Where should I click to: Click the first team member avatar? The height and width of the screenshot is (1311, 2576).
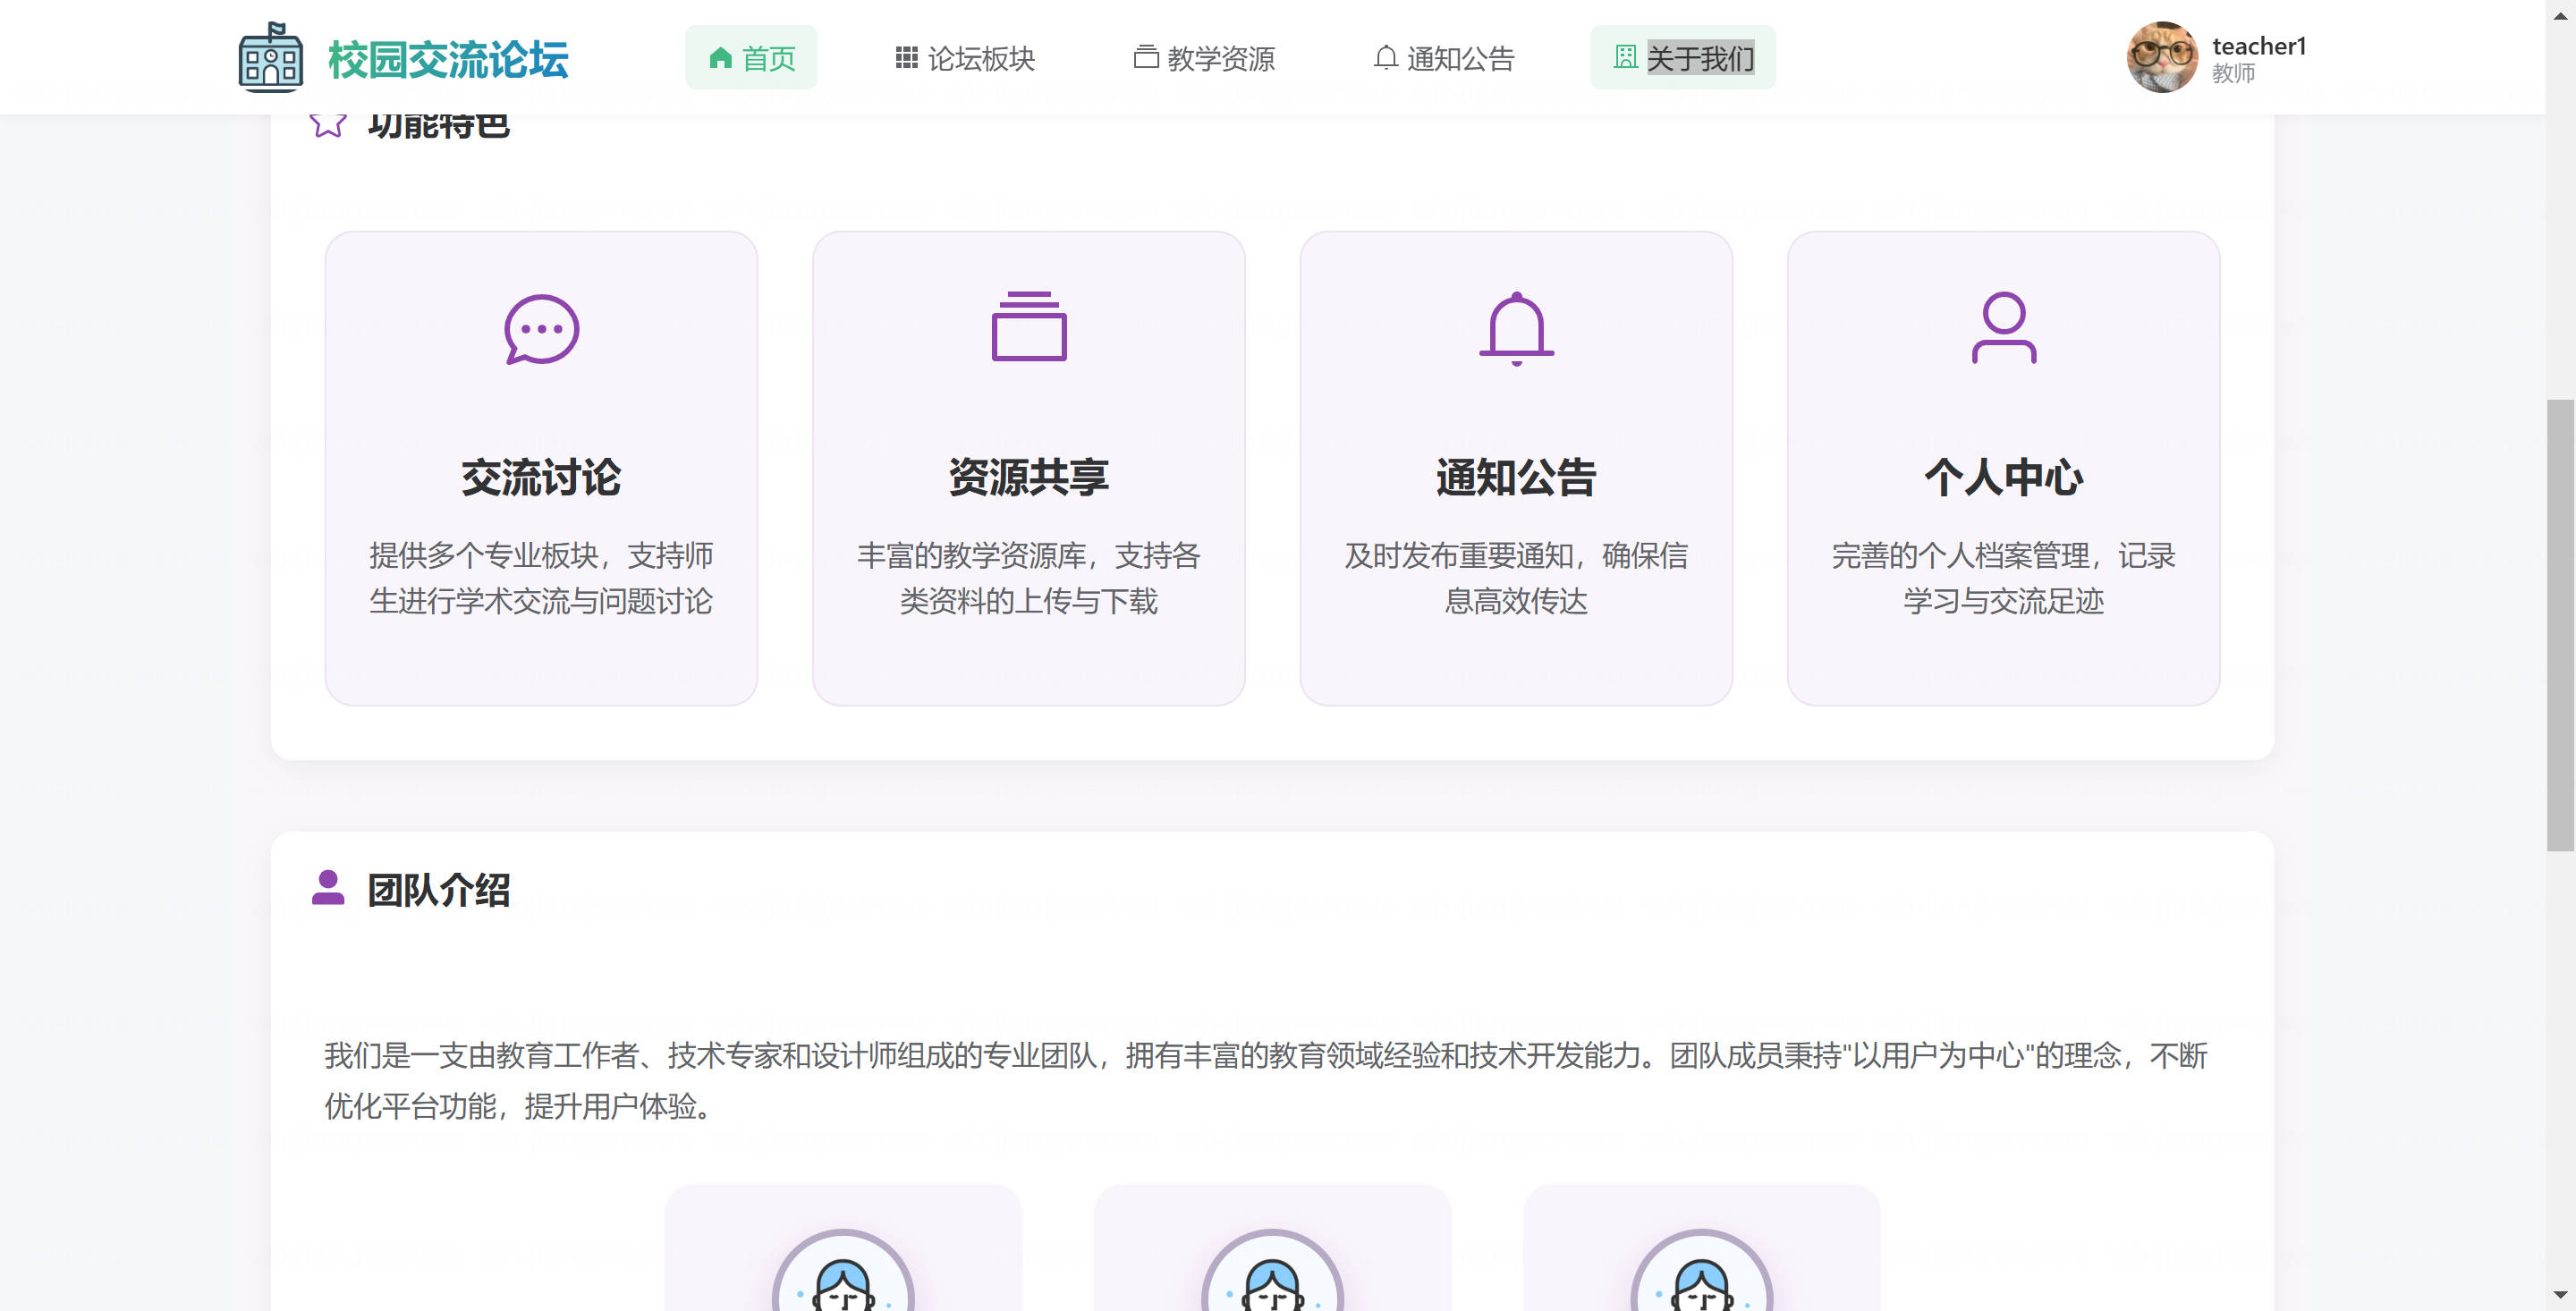843,1270
